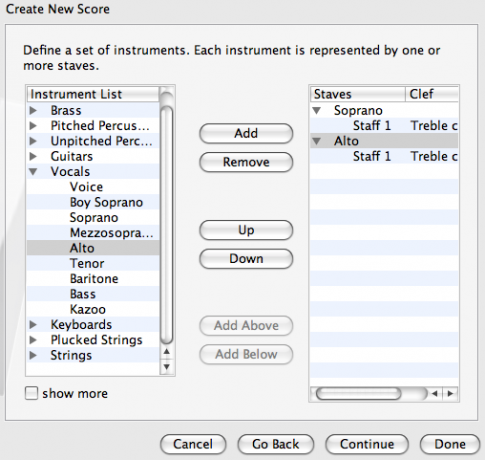Expand the Keyboards category triangle
This screenshot has width=485, height=460.
(x=33, y=325)
